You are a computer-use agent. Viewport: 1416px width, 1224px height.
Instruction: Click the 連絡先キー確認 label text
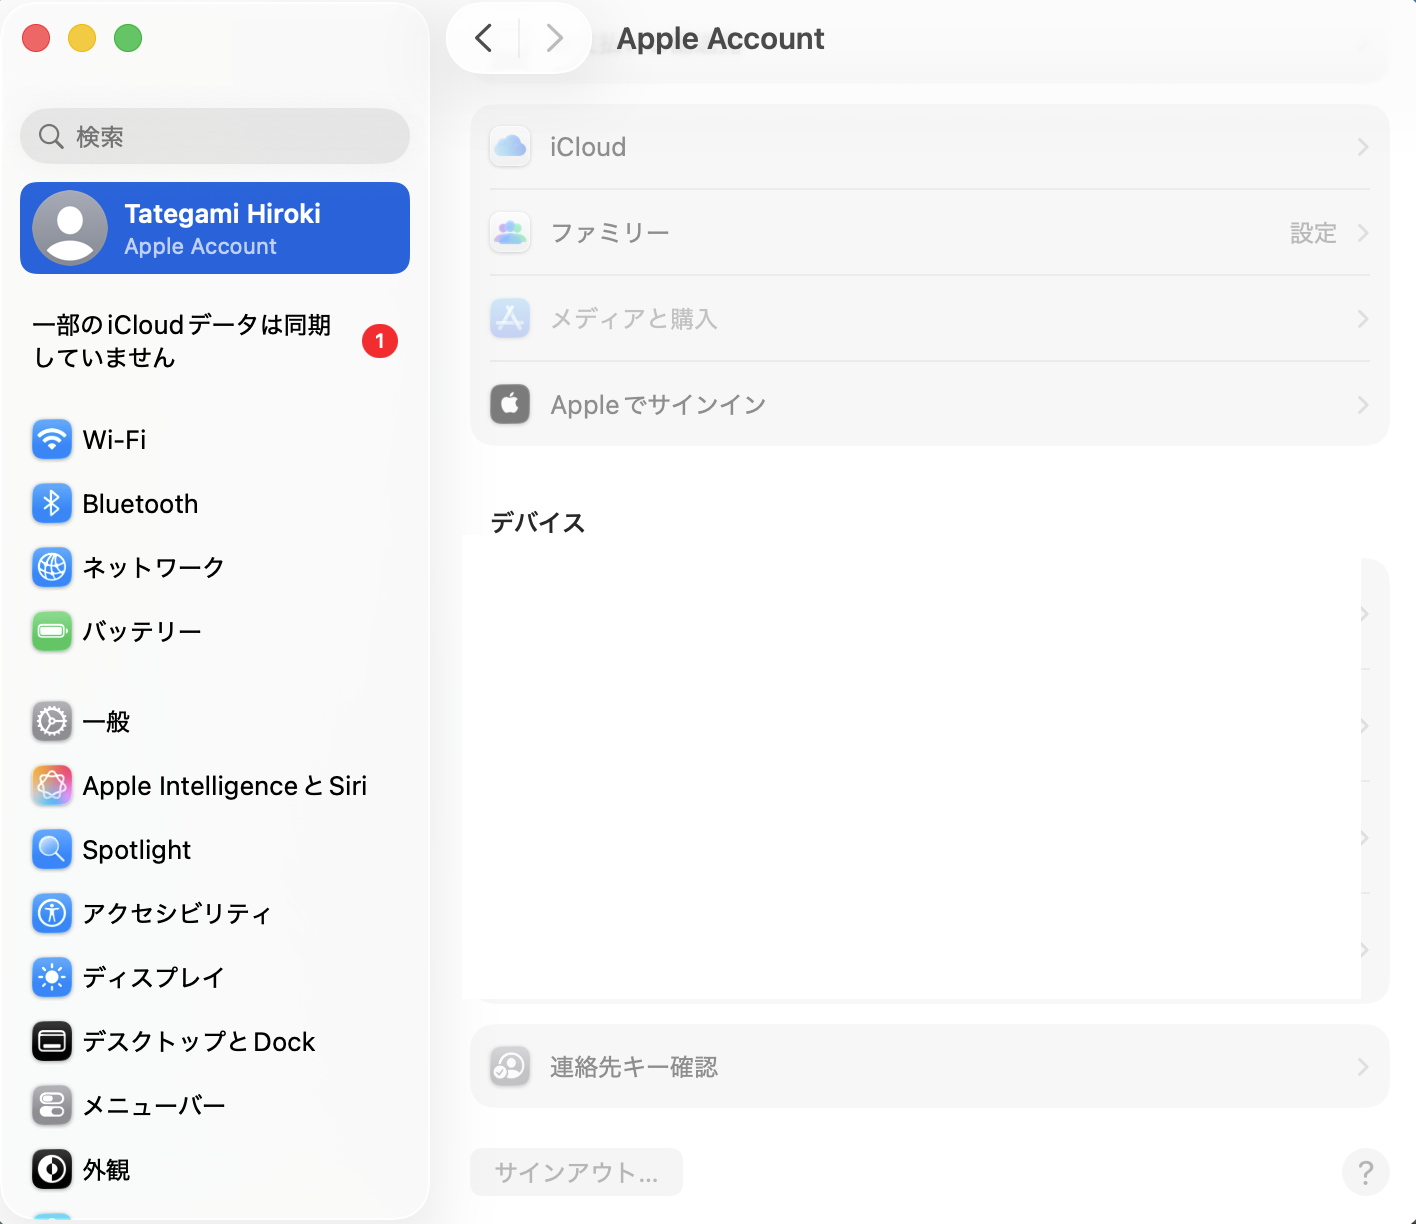tap(634, 1067)
